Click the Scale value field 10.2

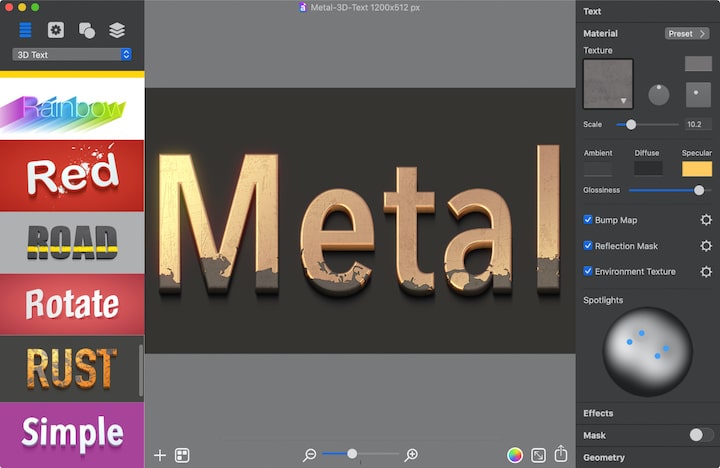tap(698, 124)
